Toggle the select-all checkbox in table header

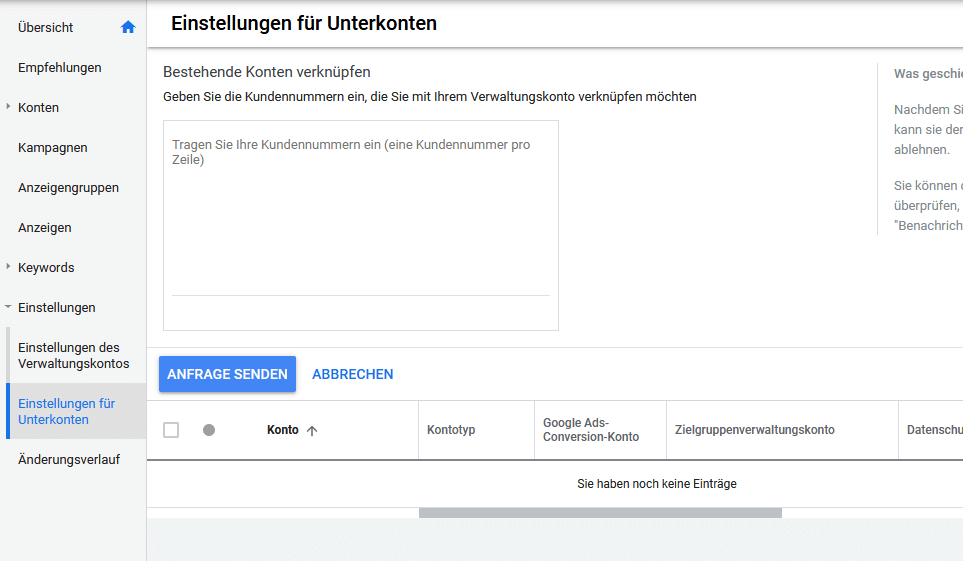point(171,430)
